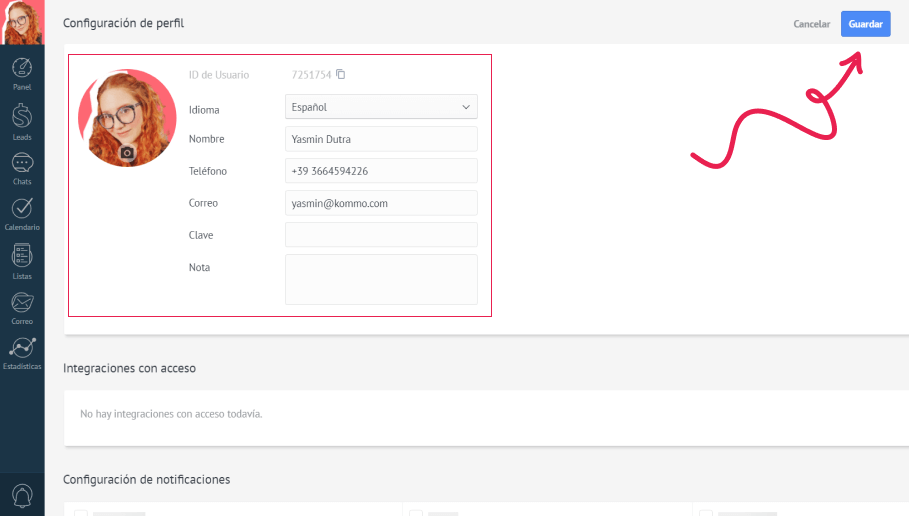View Estadísticas in the sidebar

coord(22,352)
